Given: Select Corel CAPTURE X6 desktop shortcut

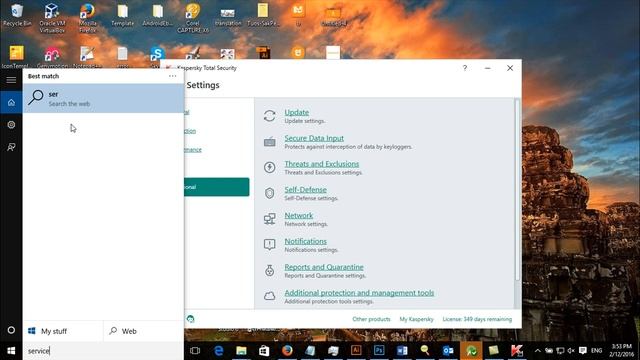Looking at the screenshot, I should (193, 18).
